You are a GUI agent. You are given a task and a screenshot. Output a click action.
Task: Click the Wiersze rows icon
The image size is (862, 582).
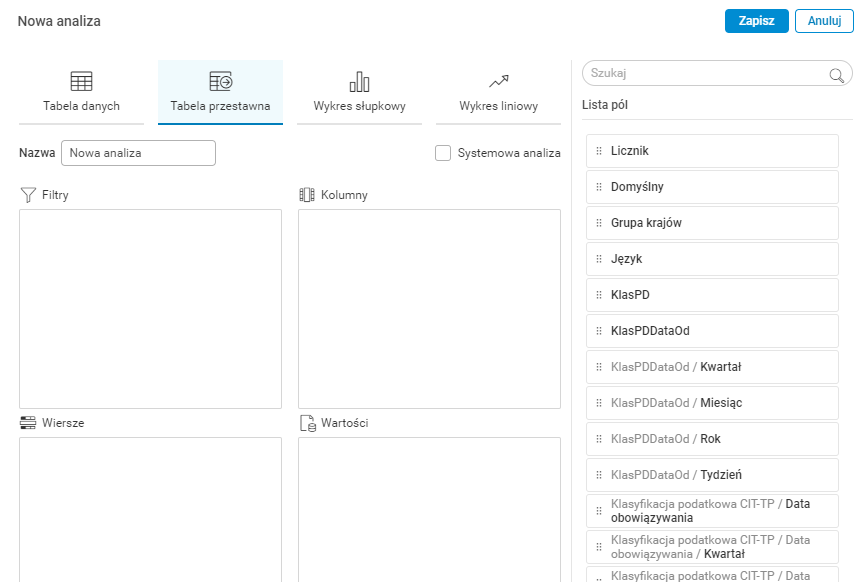(x=28, y=423)
